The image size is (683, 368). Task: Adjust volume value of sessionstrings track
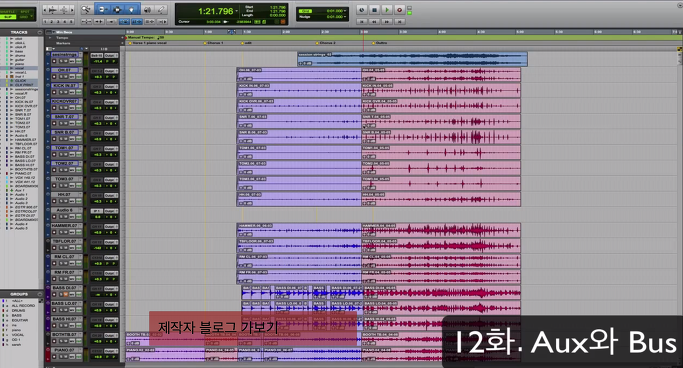coord(97,61)
